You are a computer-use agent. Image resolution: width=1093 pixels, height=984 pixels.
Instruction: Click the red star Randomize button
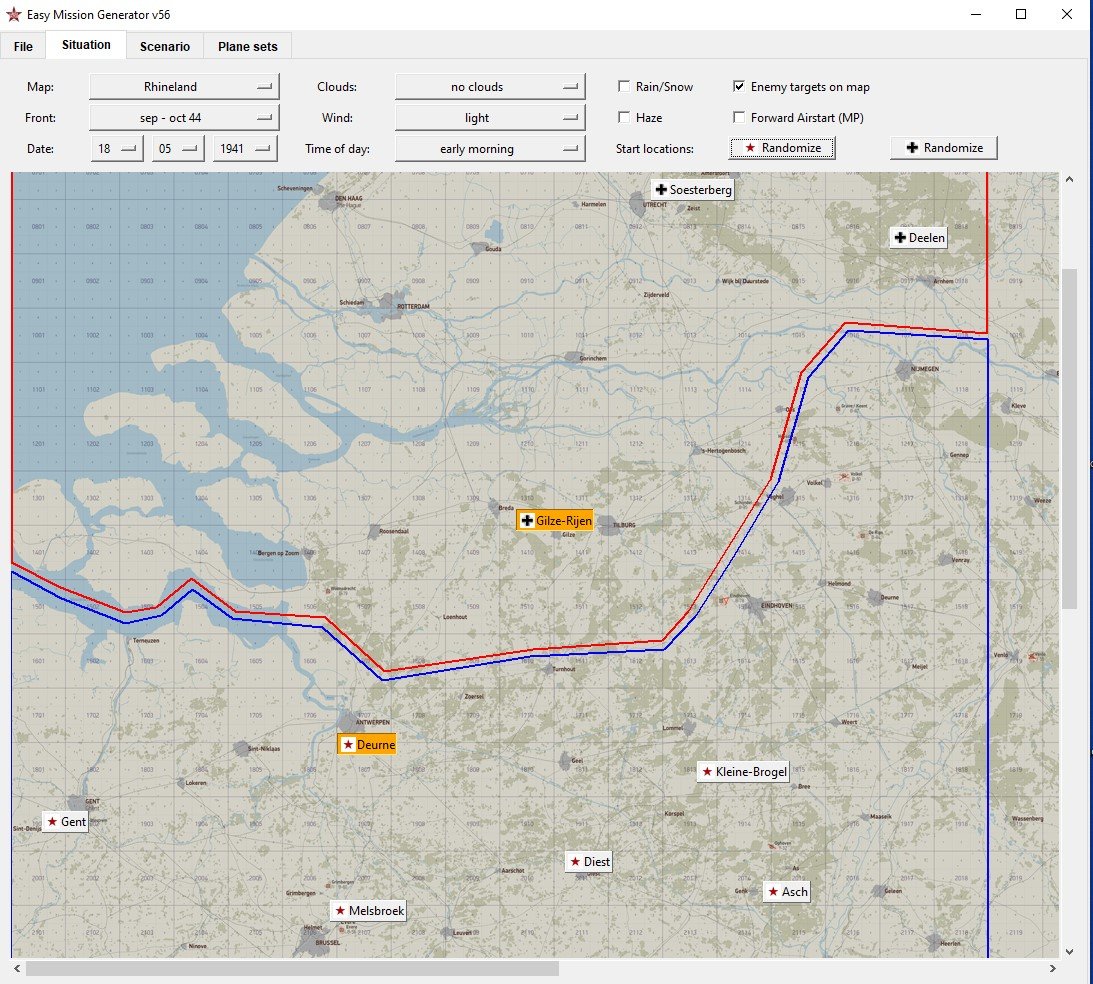782,148
